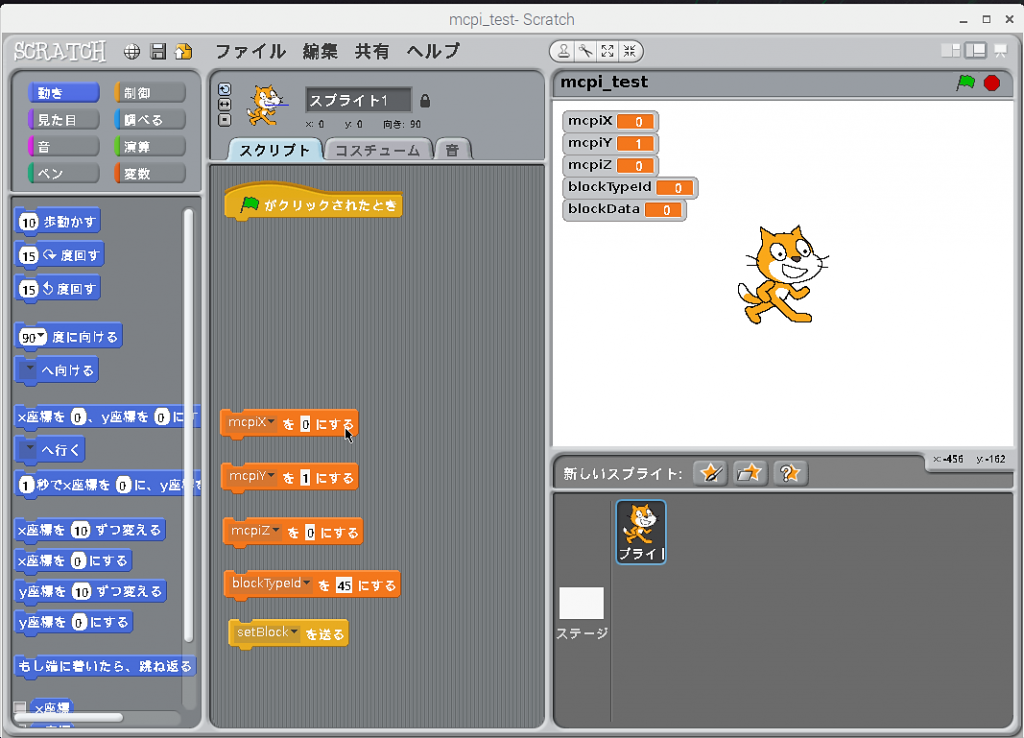Switch to small stage layout
Image resolution: width=1024 pixels, height=738 pixels.
point(951,50)
